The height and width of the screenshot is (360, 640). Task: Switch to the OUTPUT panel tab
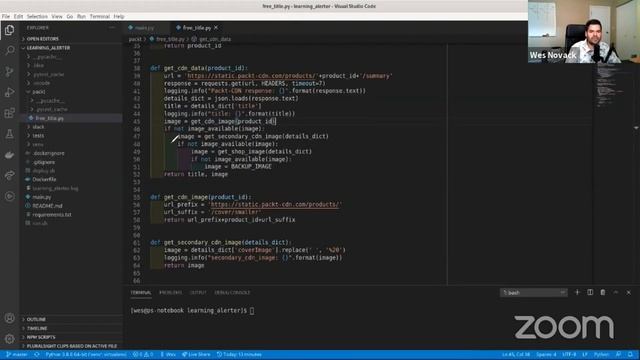[198, 293]
